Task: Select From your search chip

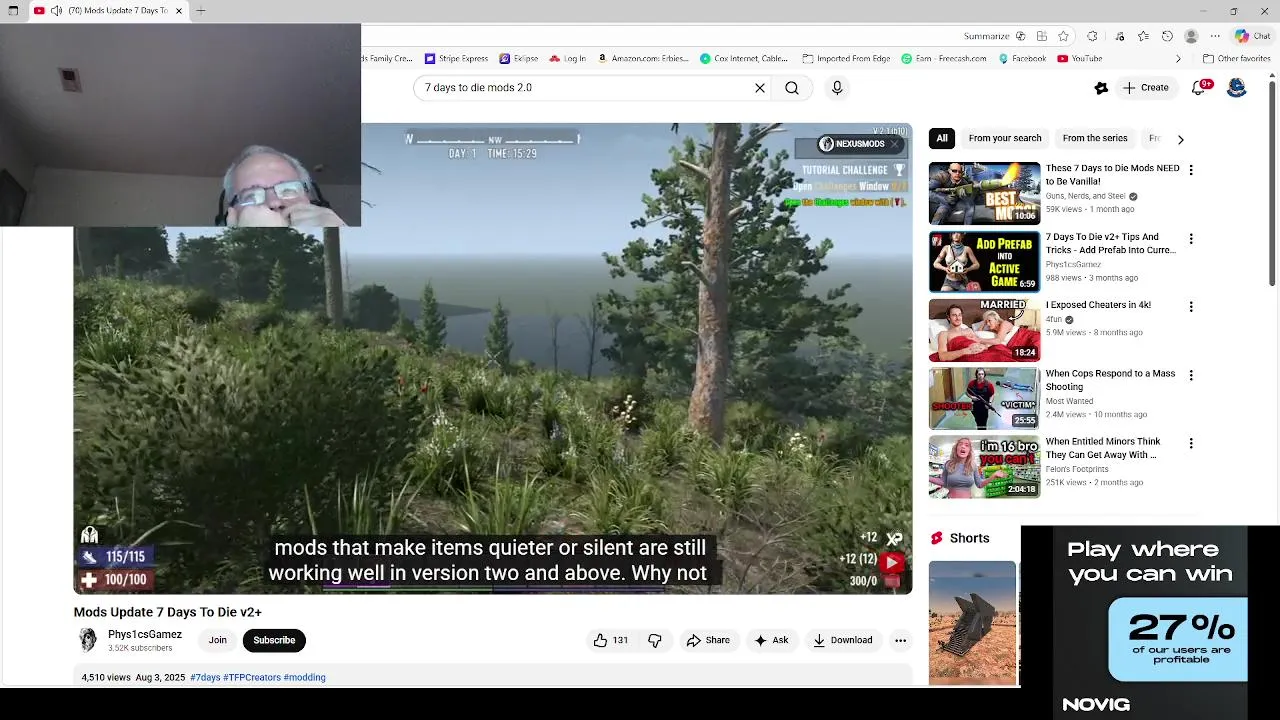Action: click(1005, 138)
